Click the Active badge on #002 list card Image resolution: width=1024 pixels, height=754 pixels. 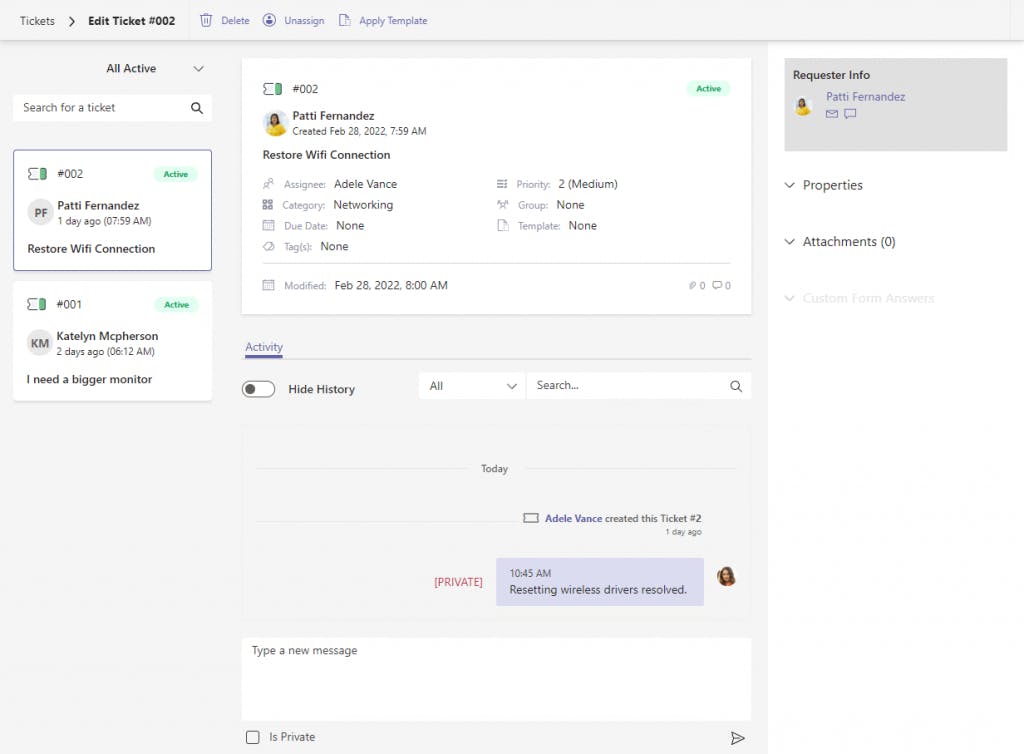(x=176, y=174)
